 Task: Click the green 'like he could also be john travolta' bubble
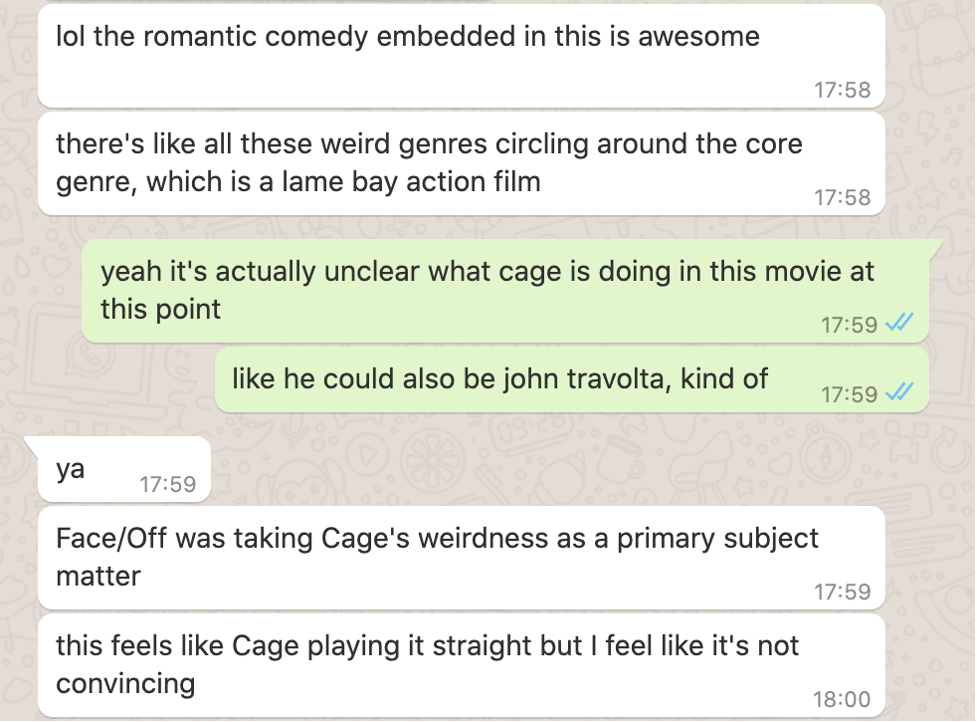(572, 380)
